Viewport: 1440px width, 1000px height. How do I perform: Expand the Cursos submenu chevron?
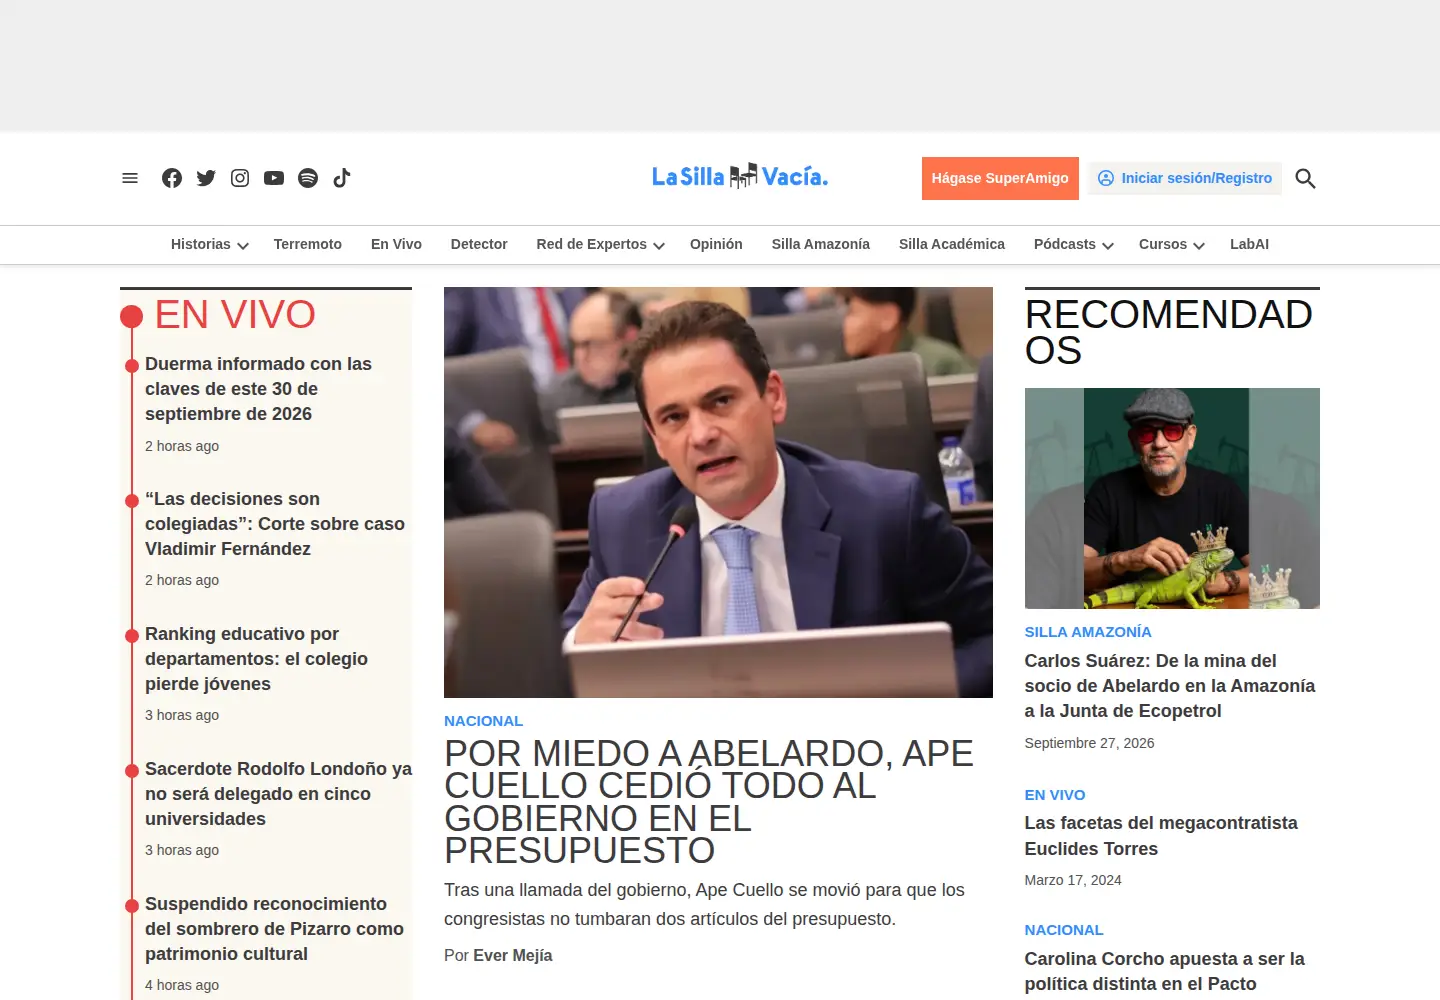[1199, 245]
